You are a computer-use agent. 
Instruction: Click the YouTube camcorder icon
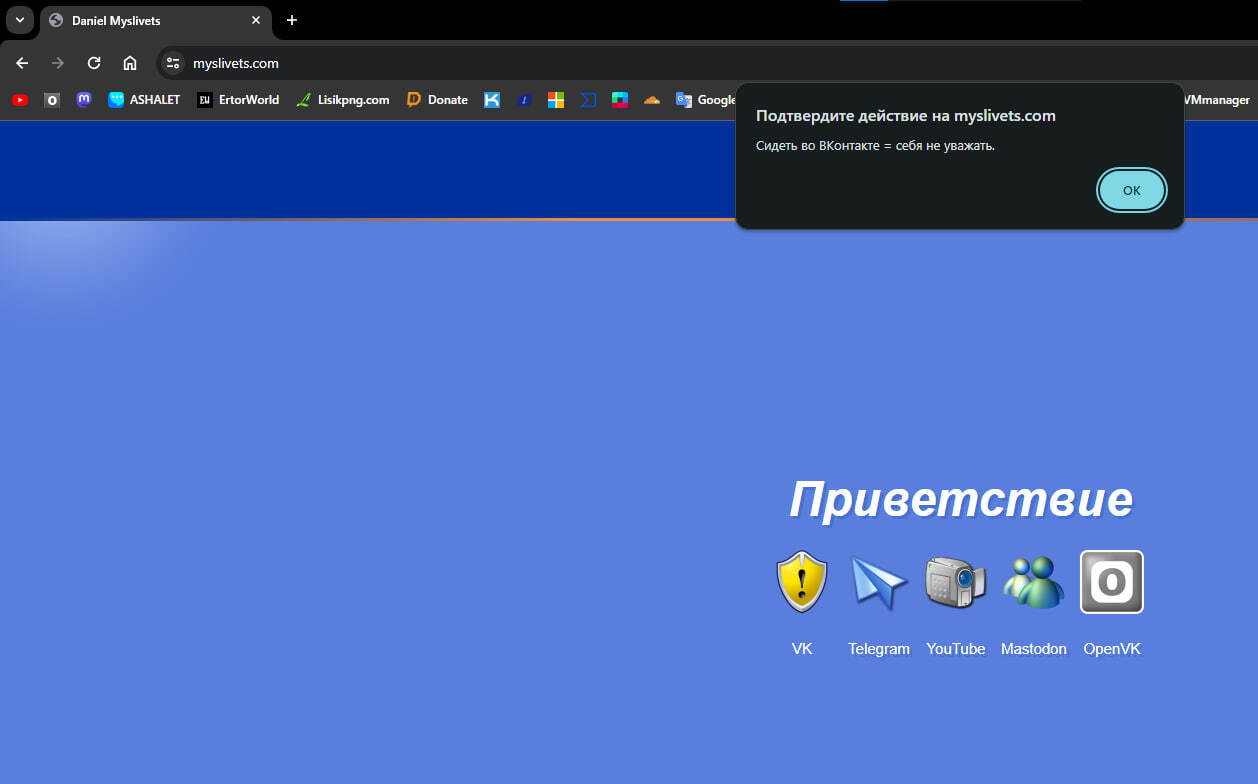pyautogui.click(x=955, y=582)
